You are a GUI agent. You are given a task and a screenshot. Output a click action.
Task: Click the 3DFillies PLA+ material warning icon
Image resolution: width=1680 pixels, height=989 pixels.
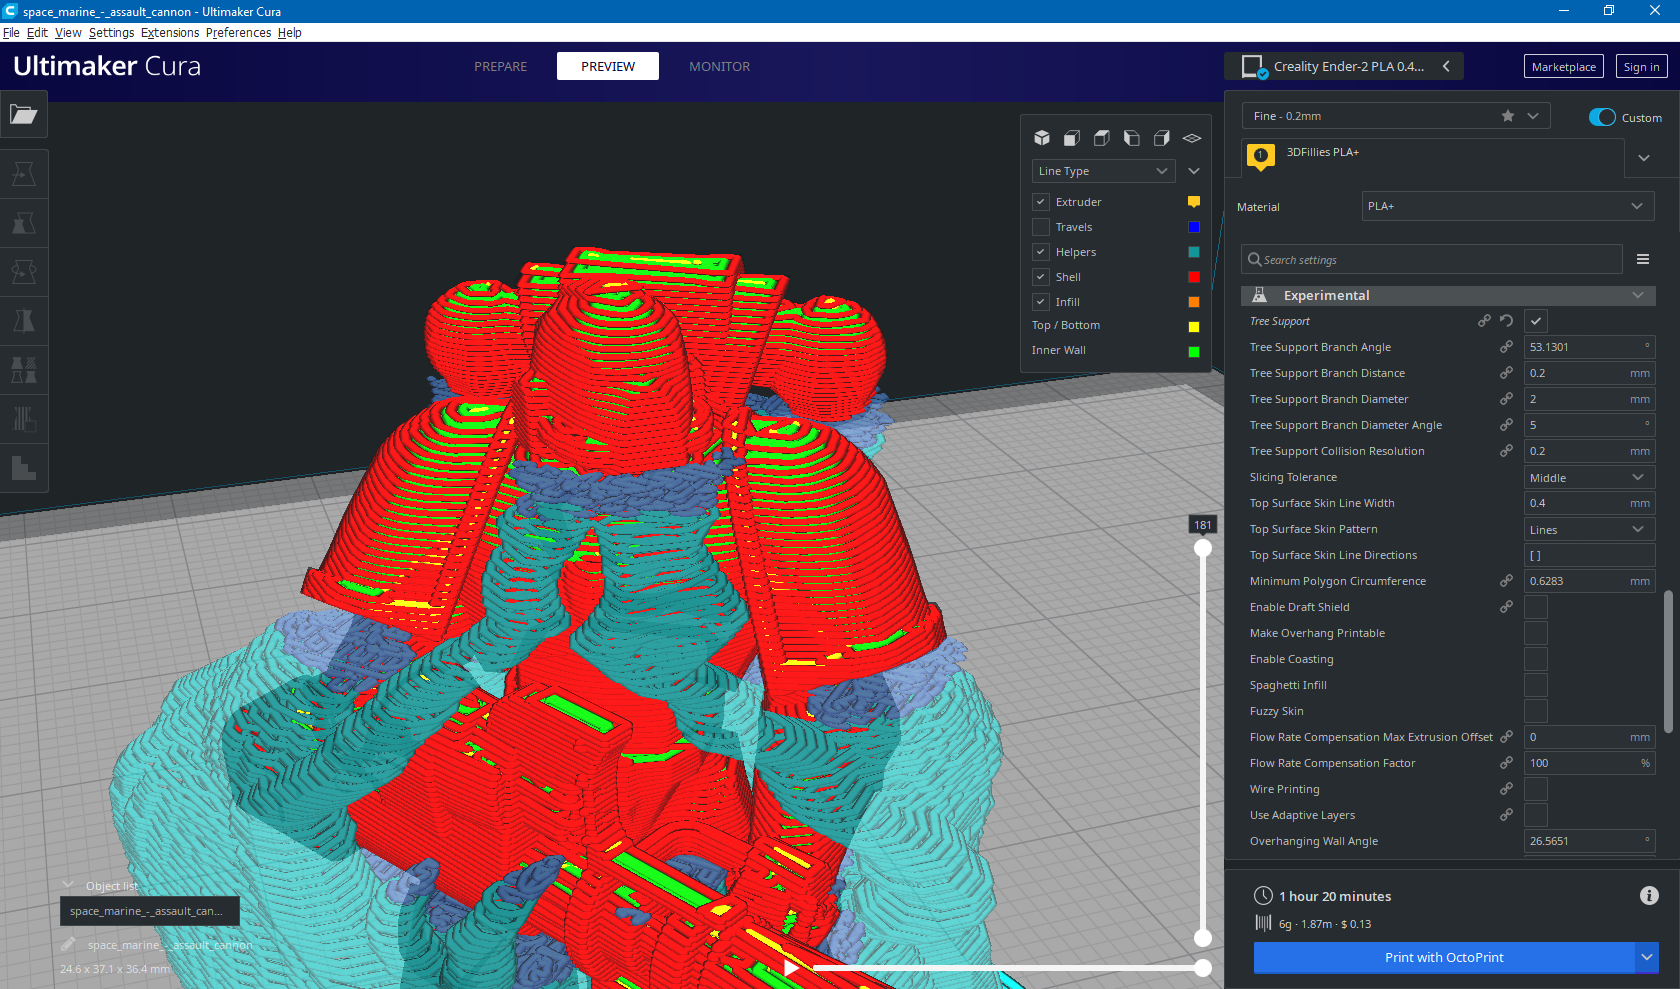(x=1261, y=156)
